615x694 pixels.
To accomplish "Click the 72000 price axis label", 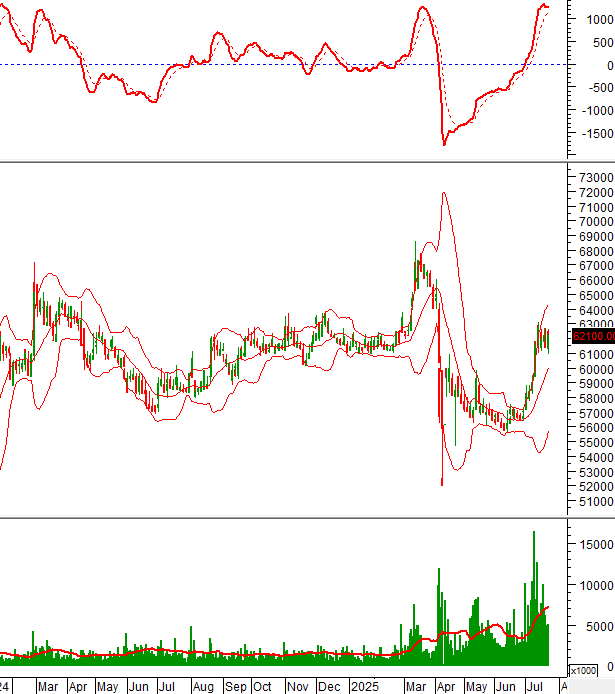I will [596, 193].
